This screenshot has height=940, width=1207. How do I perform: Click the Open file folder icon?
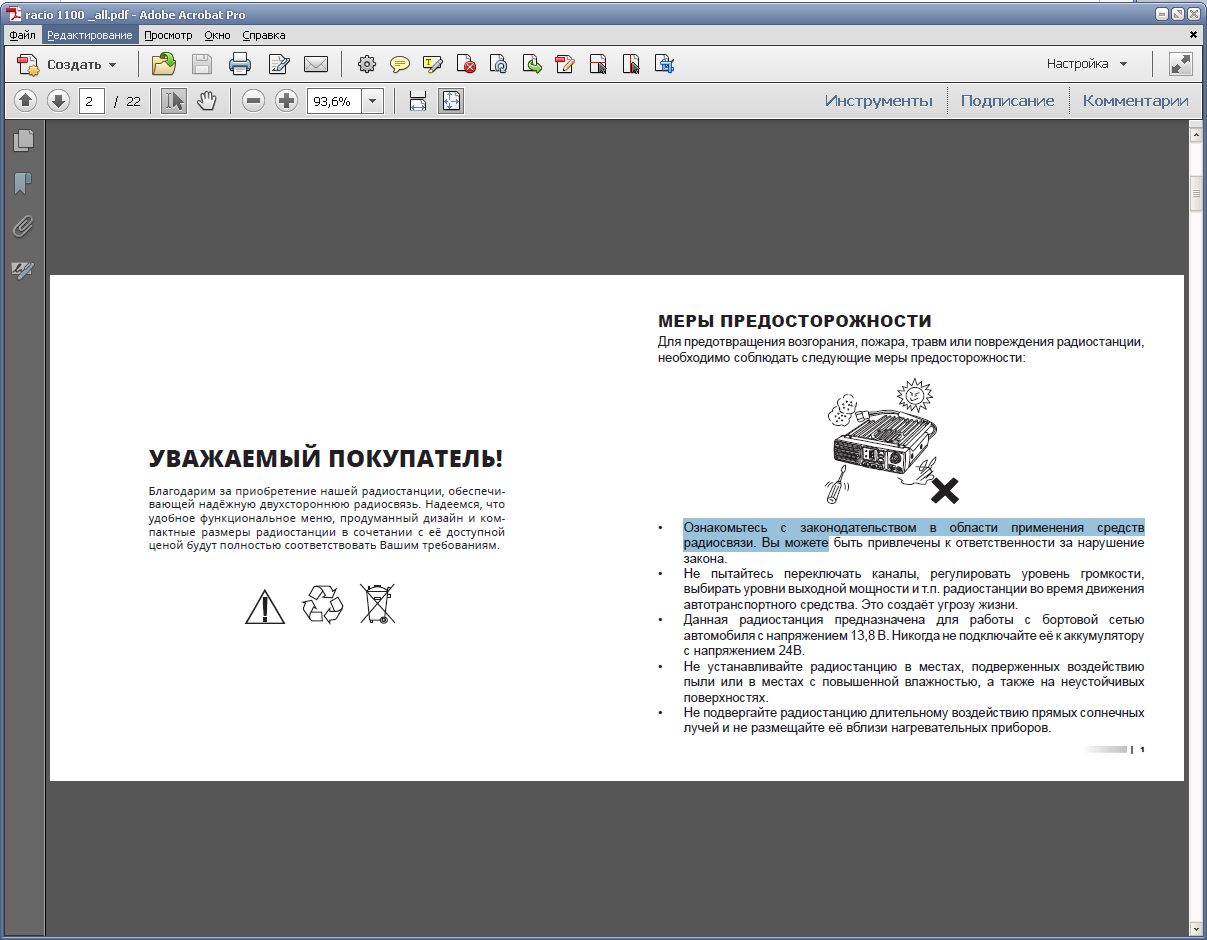[164, 65]
